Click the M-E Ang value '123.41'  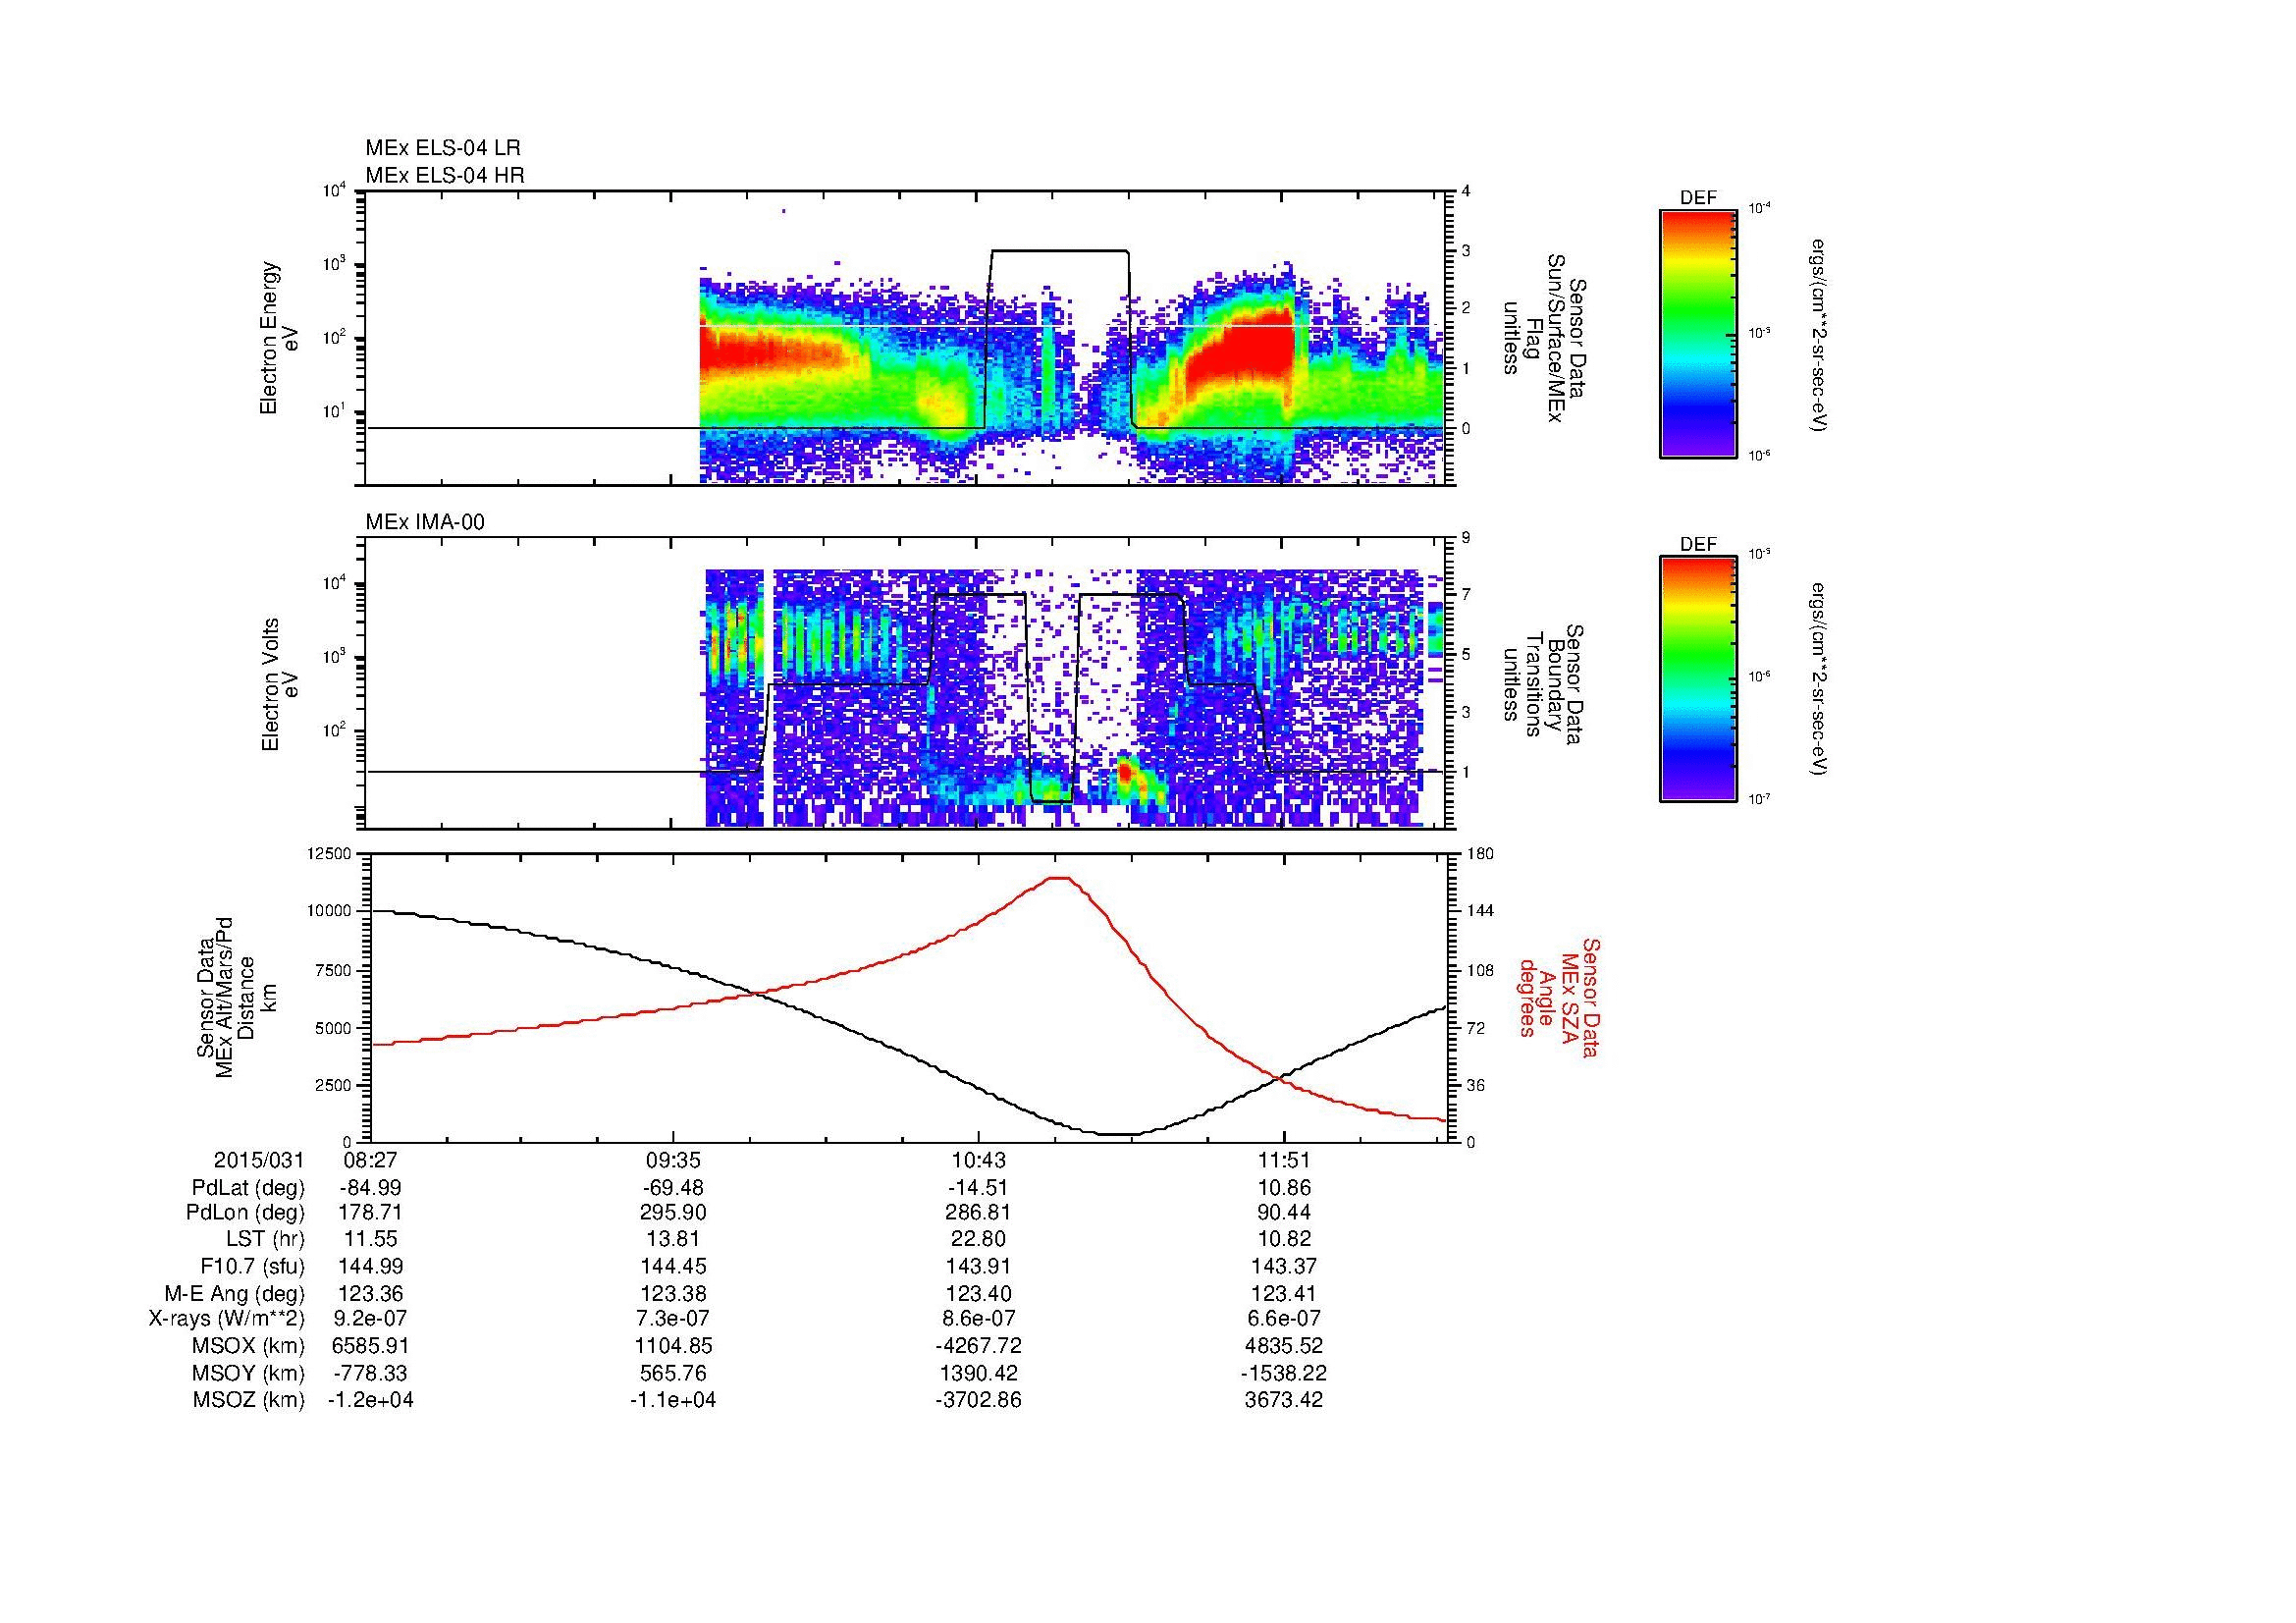pos(1284,1294)
